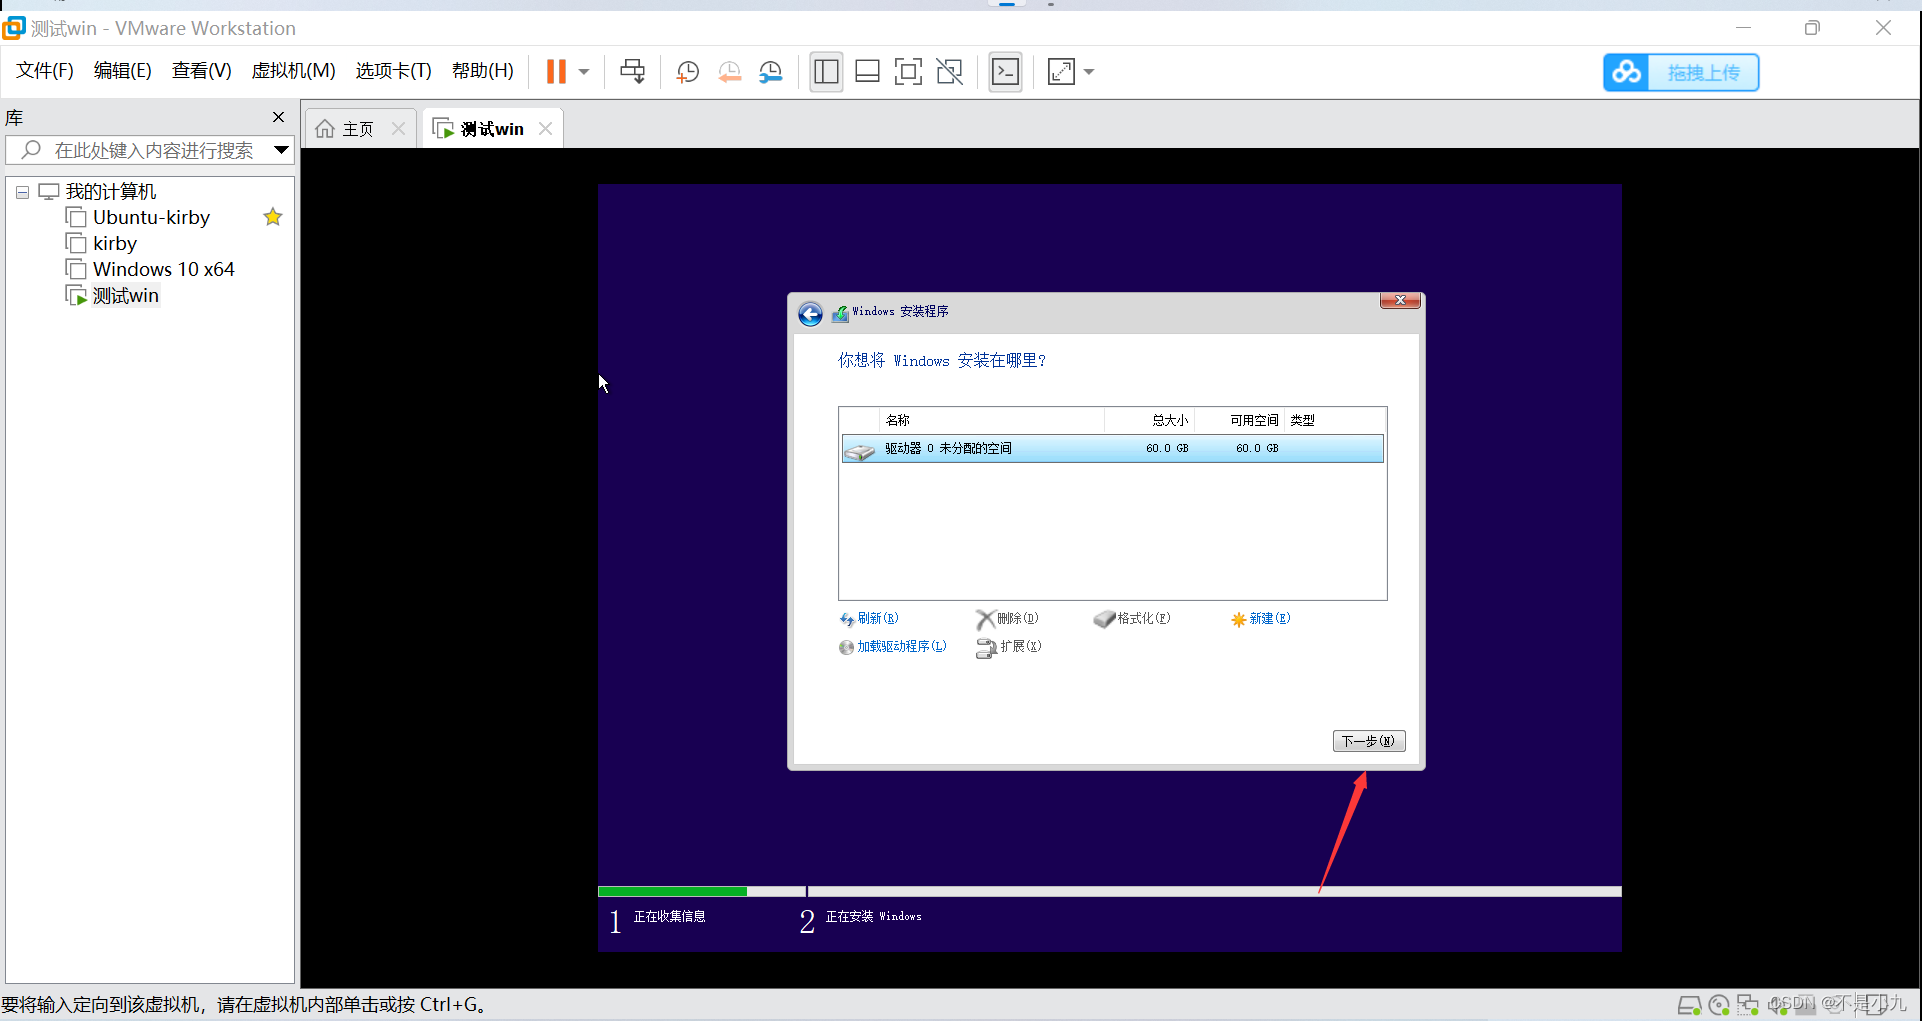Image resolution: width=1922 pixels, height=1021 pixels.
Task: Select the kirby virtual machine
Action: [115, 243]
